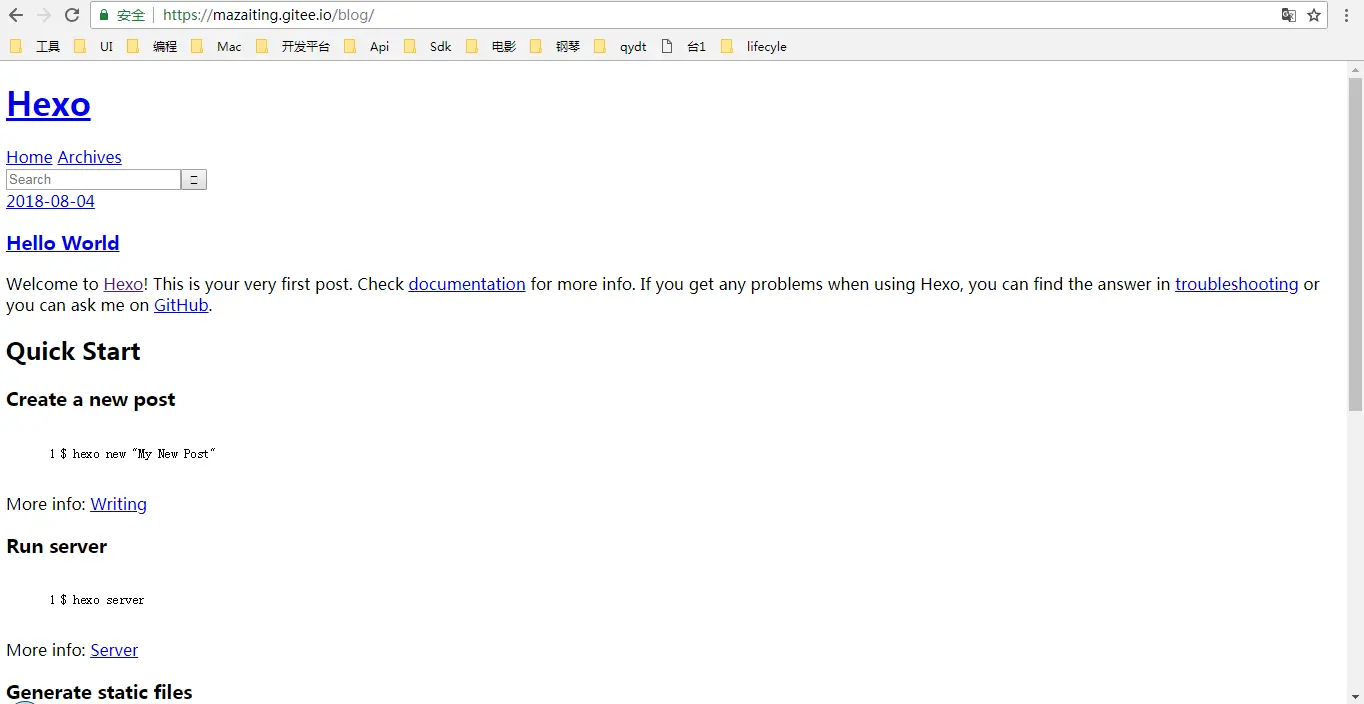The height and width of the screenshot is (704, 1364).
Task: Focus the Search input box
Action: 93,179
